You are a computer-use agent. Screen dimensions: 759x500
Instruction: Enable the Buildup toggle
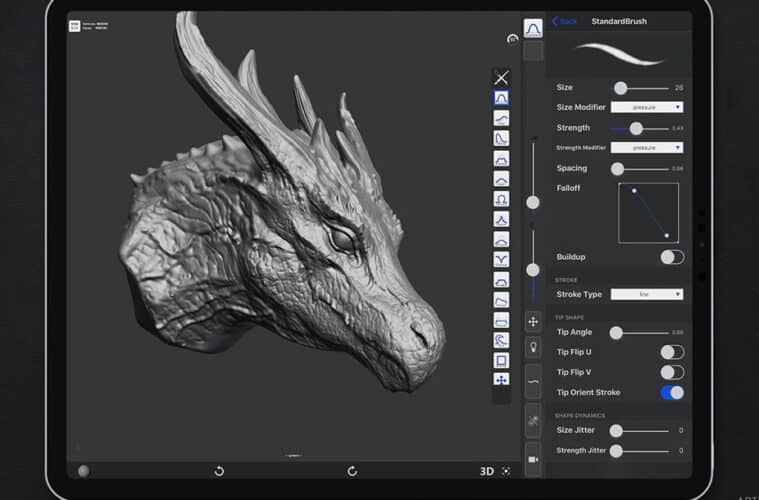point(672,257)
